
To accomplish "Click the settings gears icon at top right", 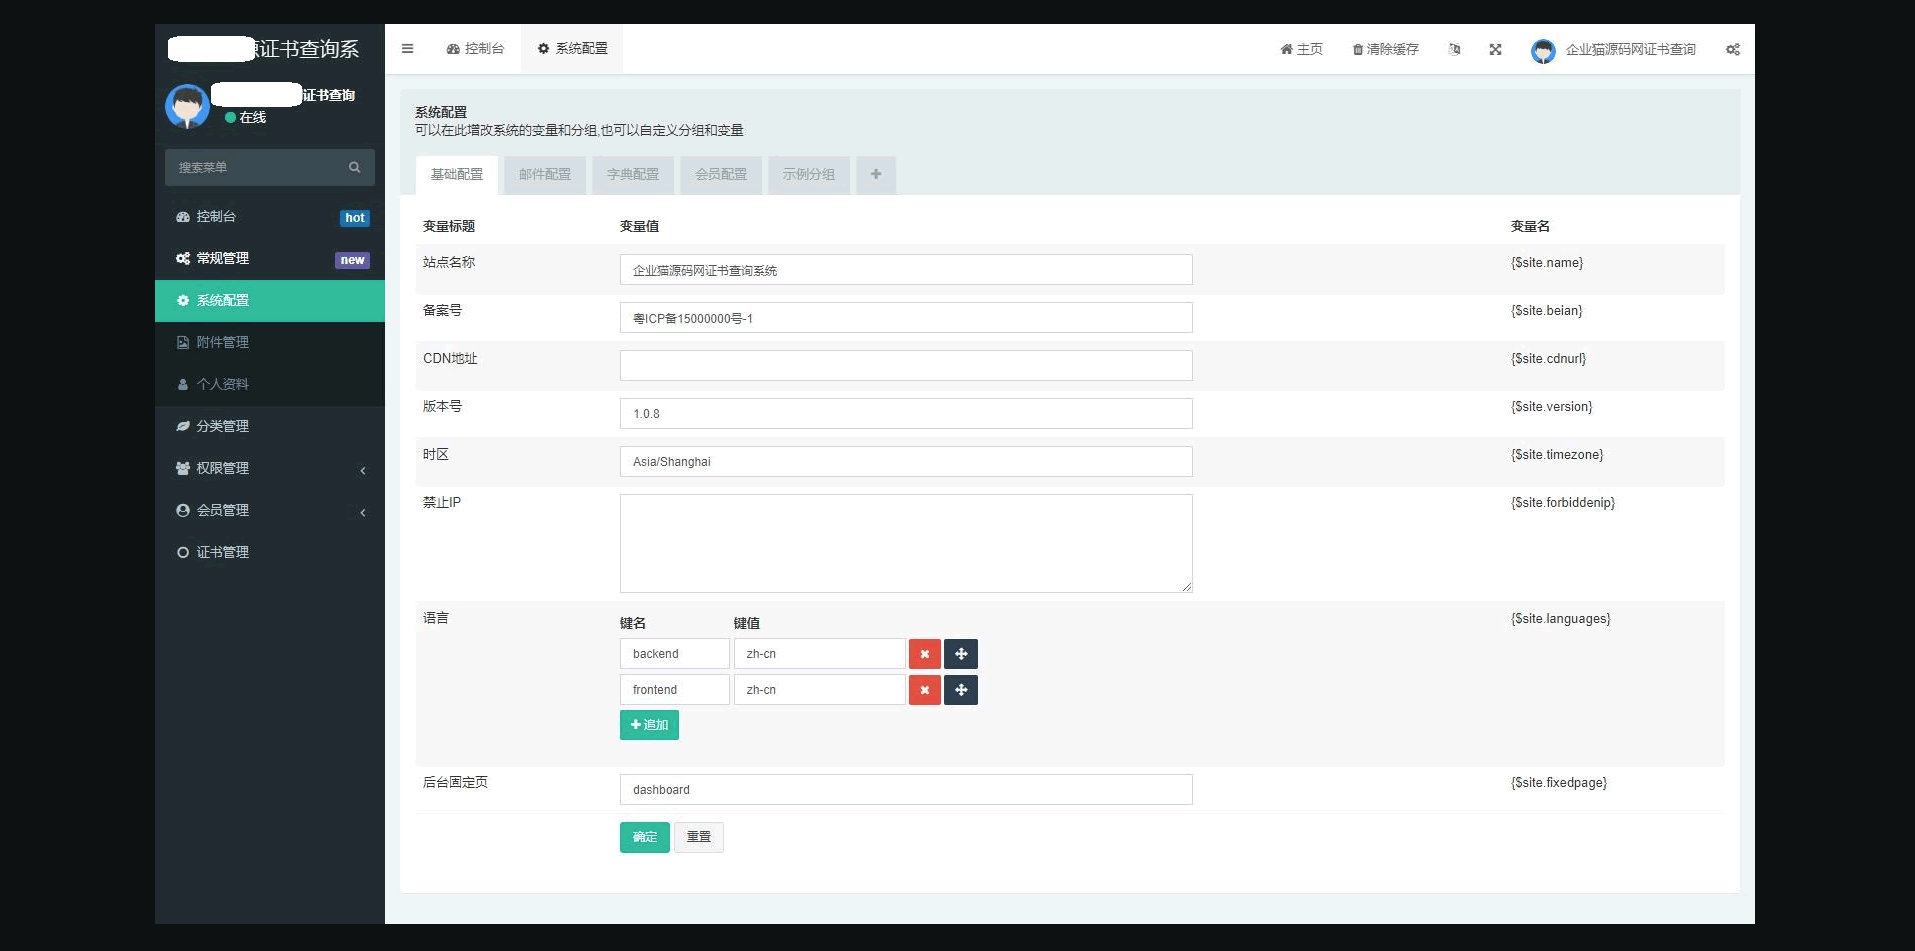I will [x=1732, y=49].
